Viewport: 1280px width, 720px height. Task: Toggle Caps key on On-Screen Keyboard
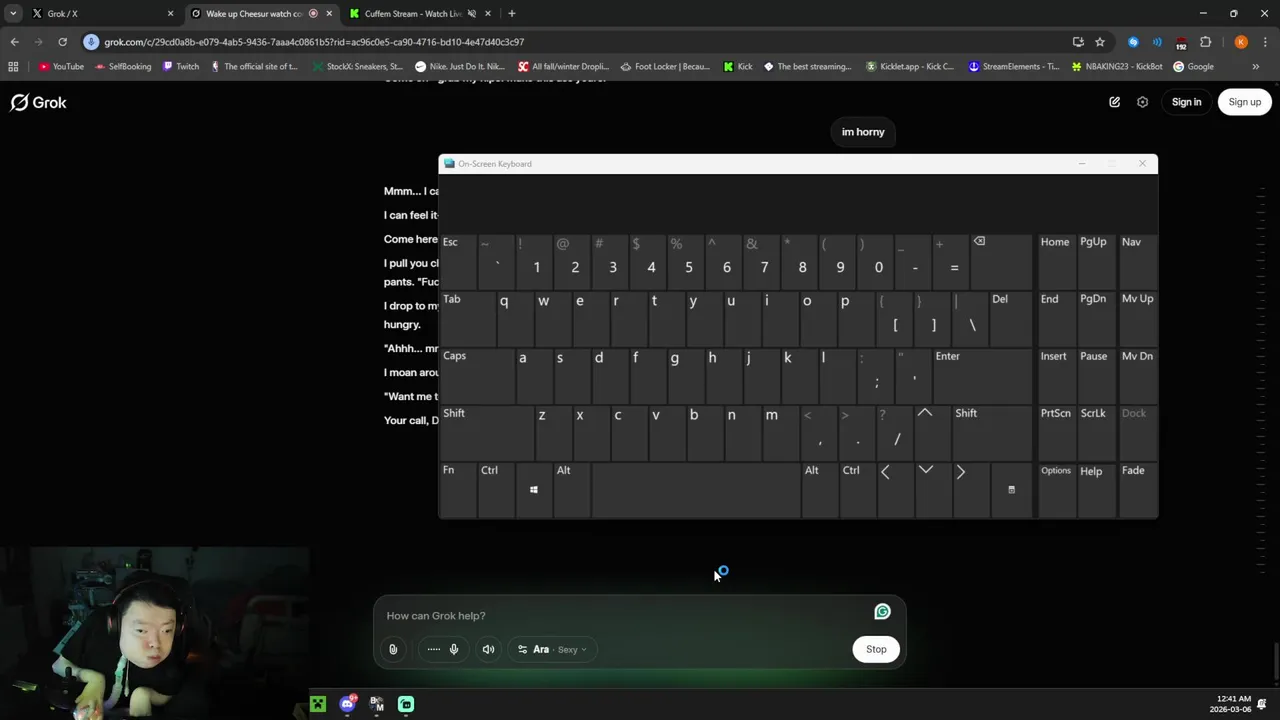coord(476,375)
